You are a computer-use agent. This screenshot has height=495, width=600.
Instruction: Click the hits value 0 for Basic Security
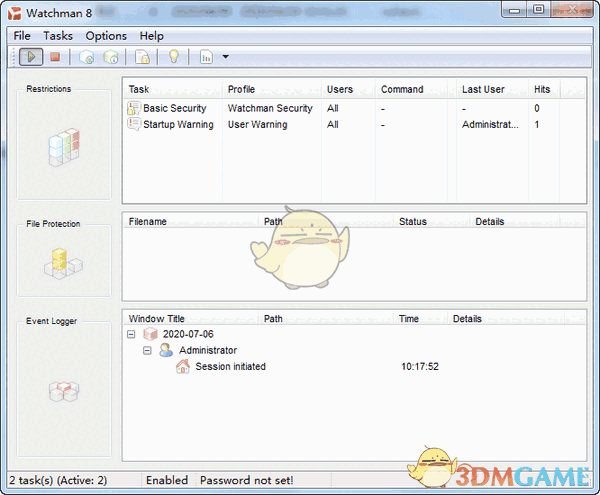click(537, 108)
